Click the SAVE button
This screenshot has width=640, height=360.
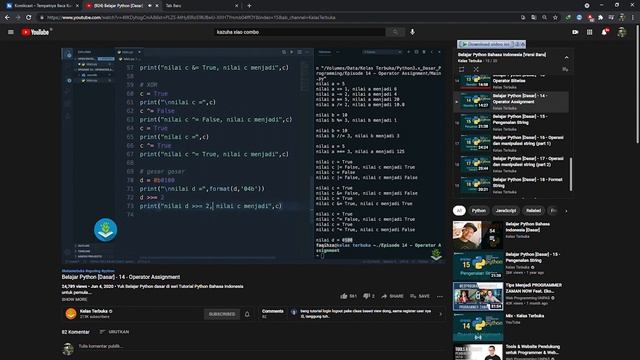[420, 296]
